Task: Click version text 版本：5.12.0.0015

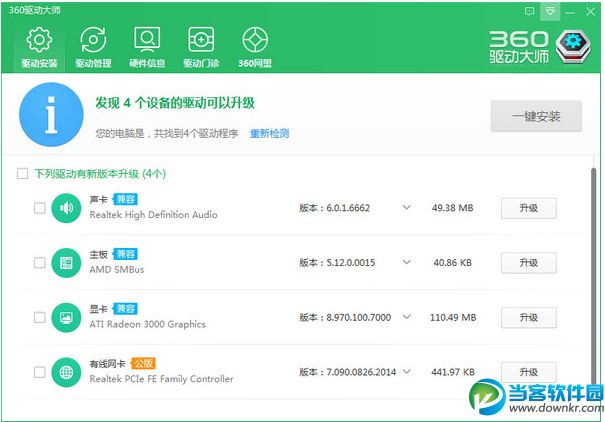Action: coord(337,263)
